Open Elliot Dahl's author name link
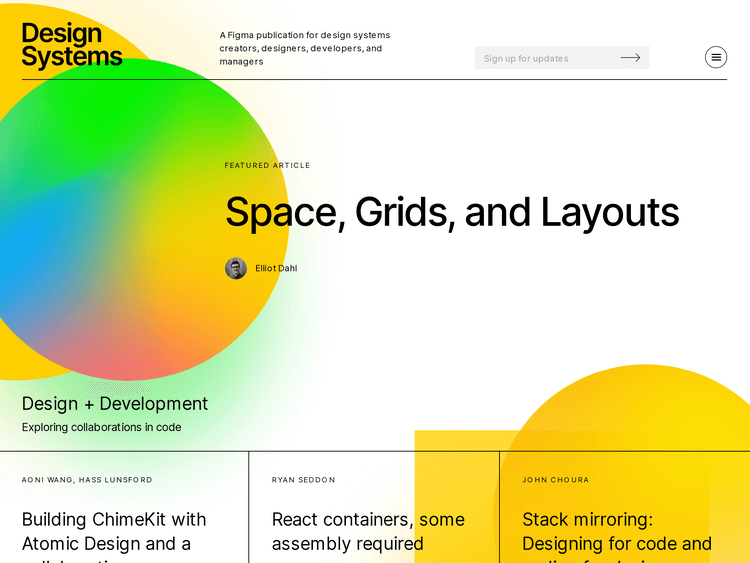750x563 pixels. click(276, 268)
